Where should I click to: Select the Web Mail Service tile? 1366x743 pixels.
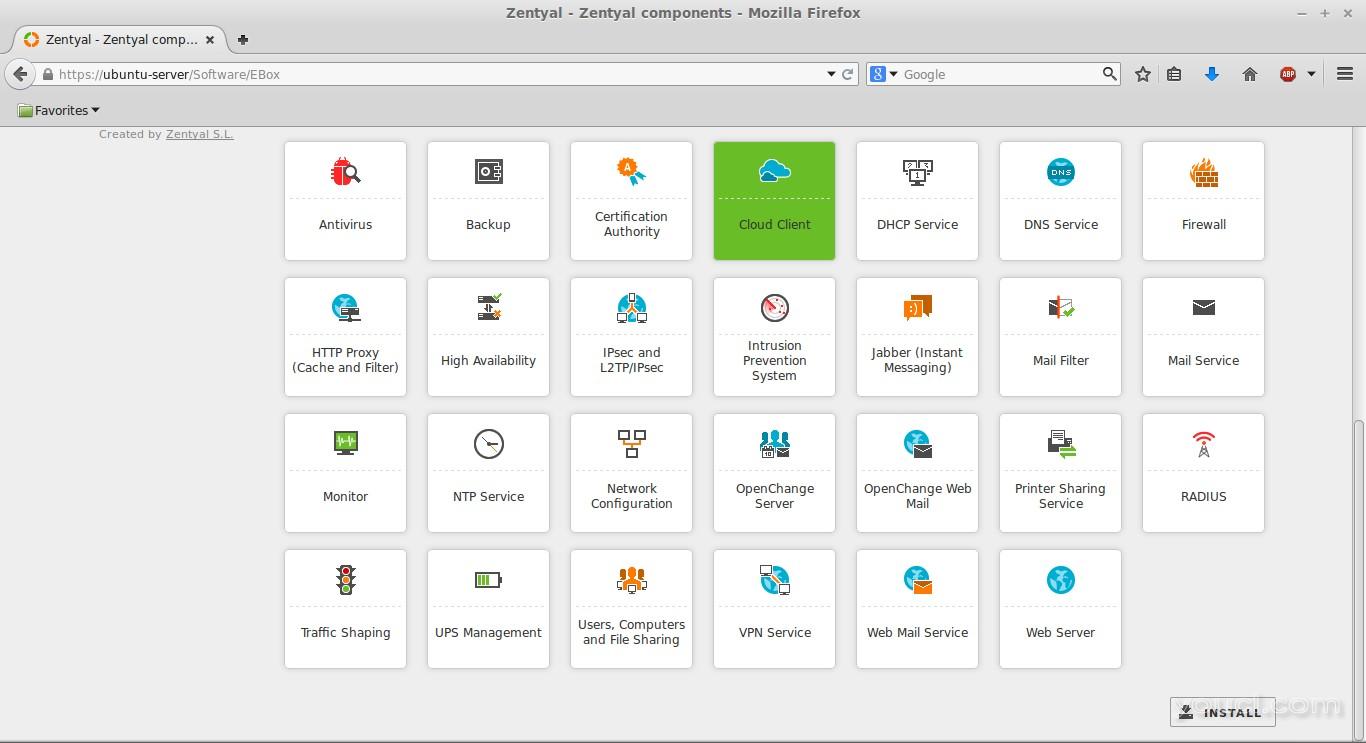[x=917, y=609]
